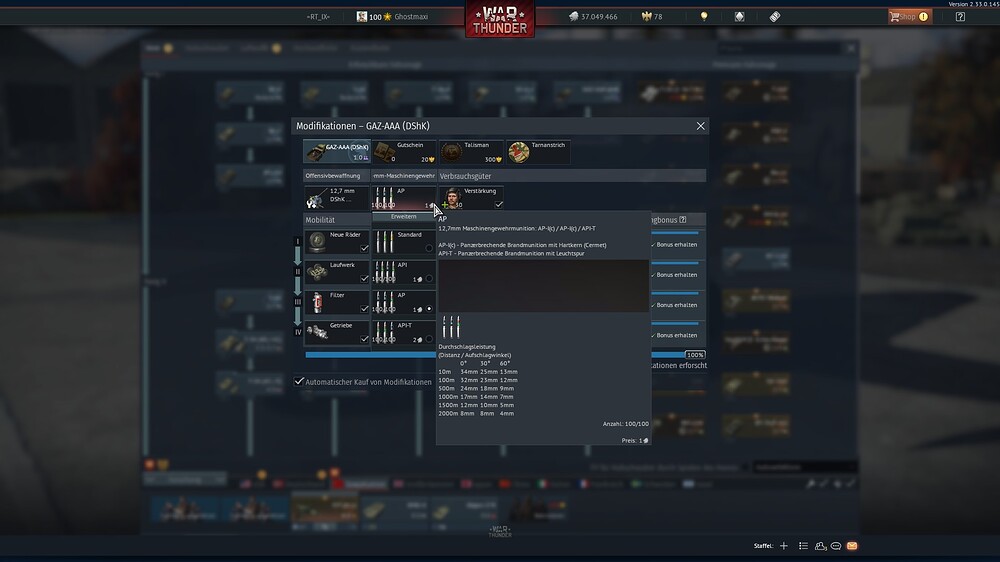Click the War Thunder logo
The image size is (1000, 562).
500,19
